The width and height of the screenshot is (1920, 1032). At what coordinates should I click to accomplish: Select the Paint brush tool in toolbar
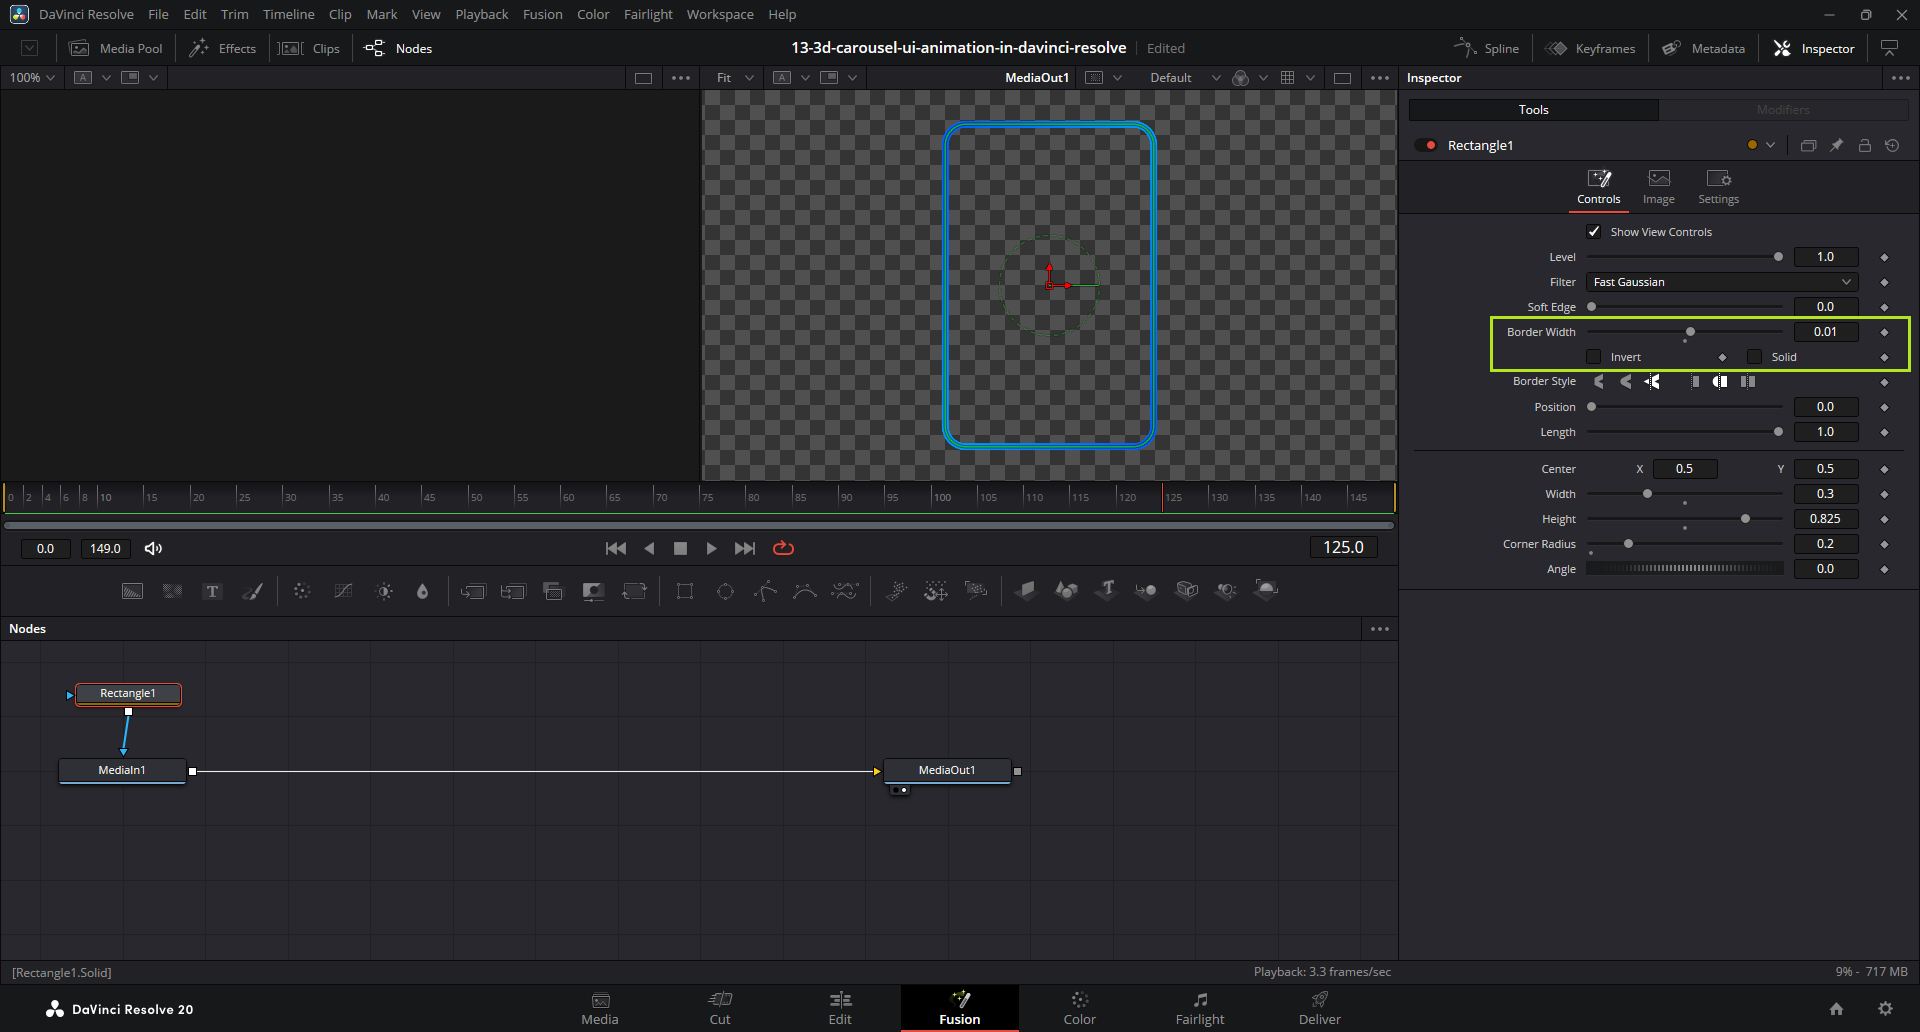coord(253,591)
